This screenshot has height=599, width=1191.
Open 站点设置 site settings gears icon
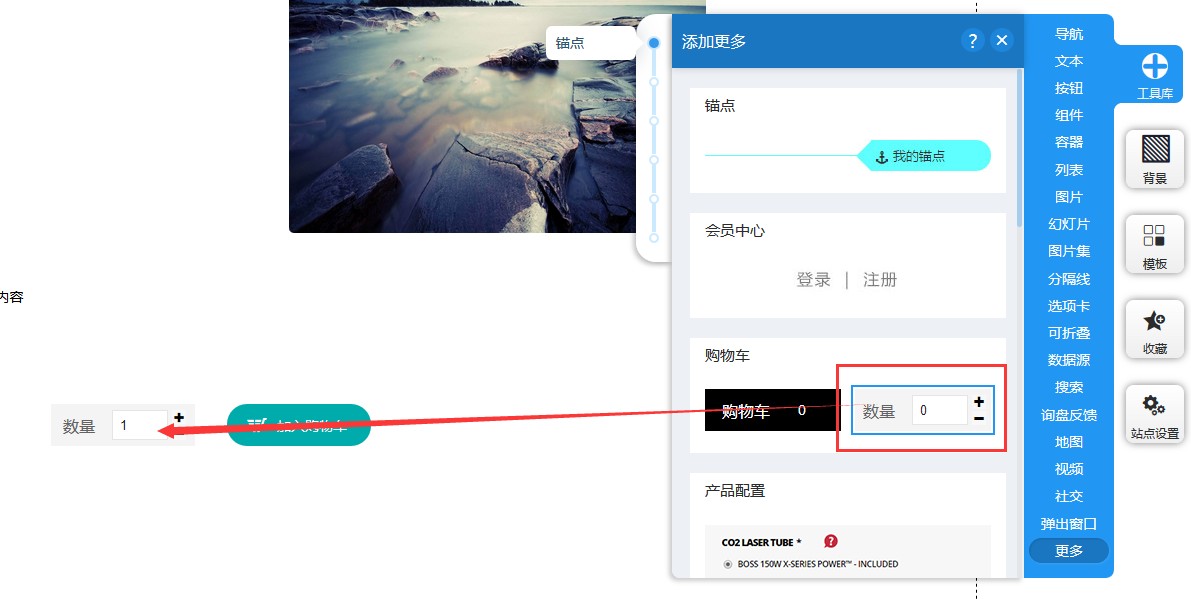(1155, 405)
